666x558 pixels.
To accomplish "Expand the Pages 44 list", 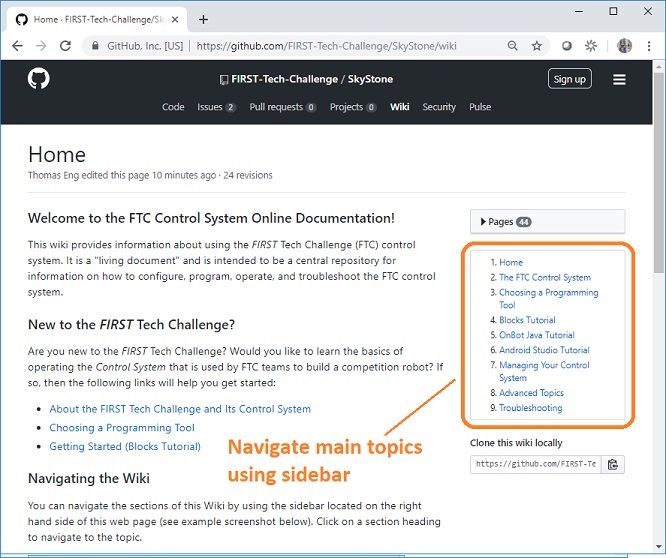I will click(x=547, y=221).
